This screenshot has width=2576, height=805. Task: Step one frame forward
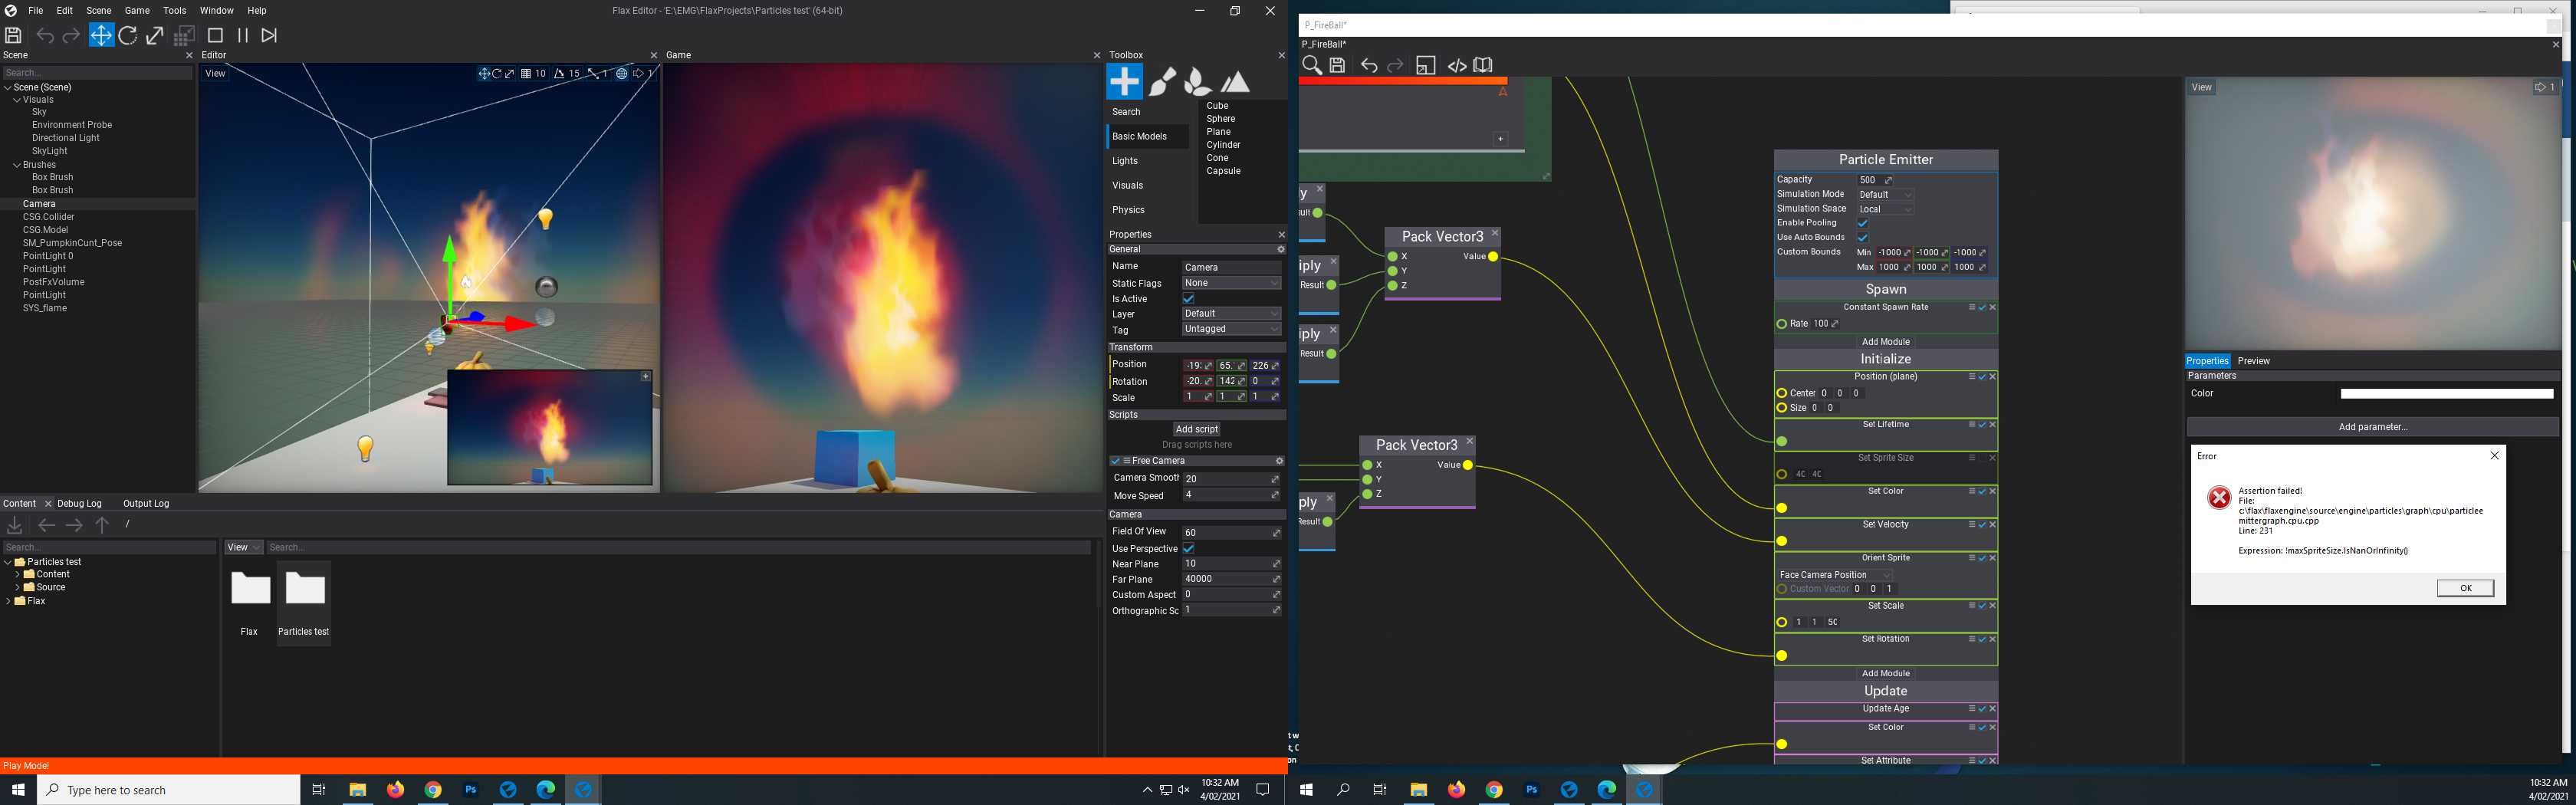(269, 36)
